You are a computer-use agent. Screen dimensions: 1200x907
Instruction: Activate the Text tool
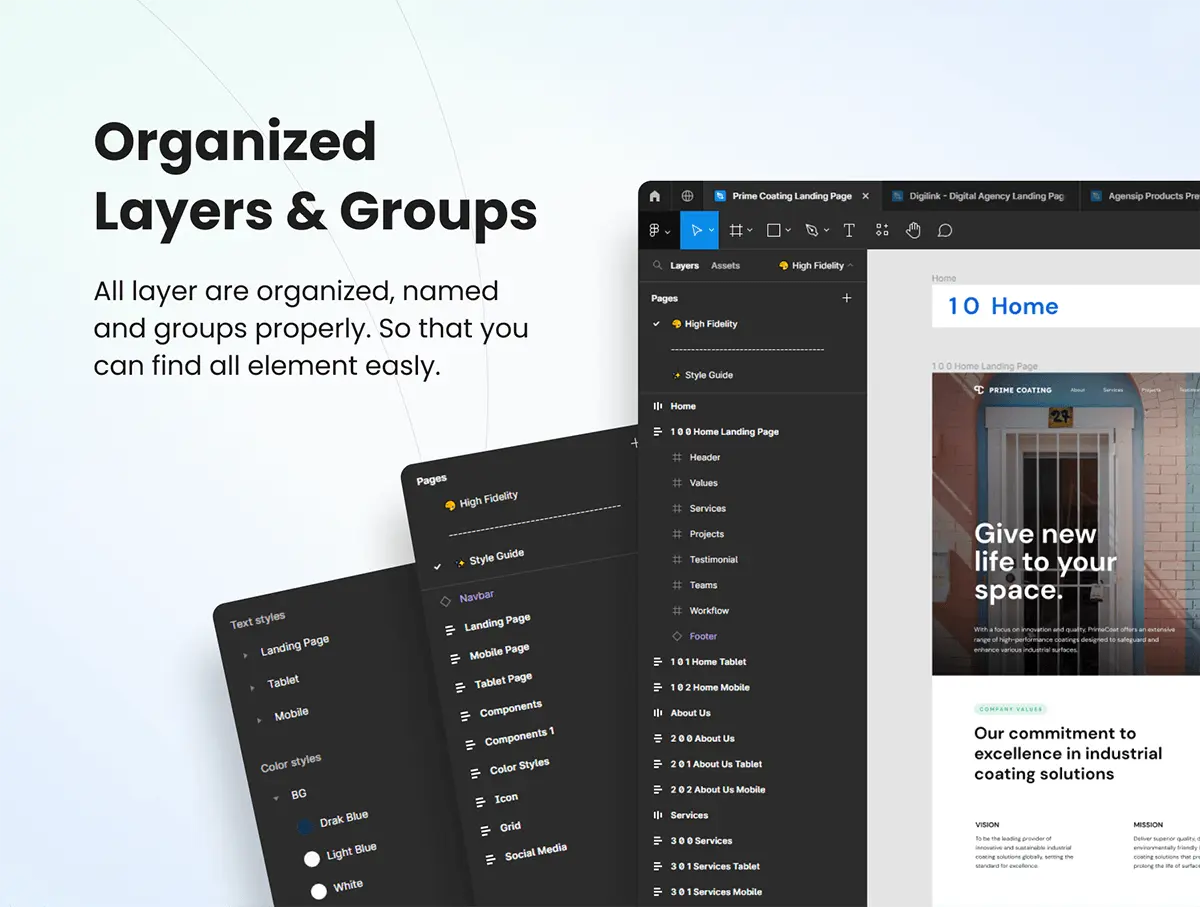pyautogui.click(x=849, y=230)
